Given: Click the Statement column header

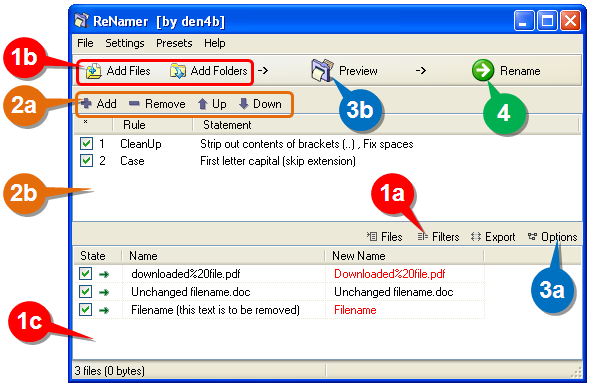Looking at the screenshot, I should (386, 125).
